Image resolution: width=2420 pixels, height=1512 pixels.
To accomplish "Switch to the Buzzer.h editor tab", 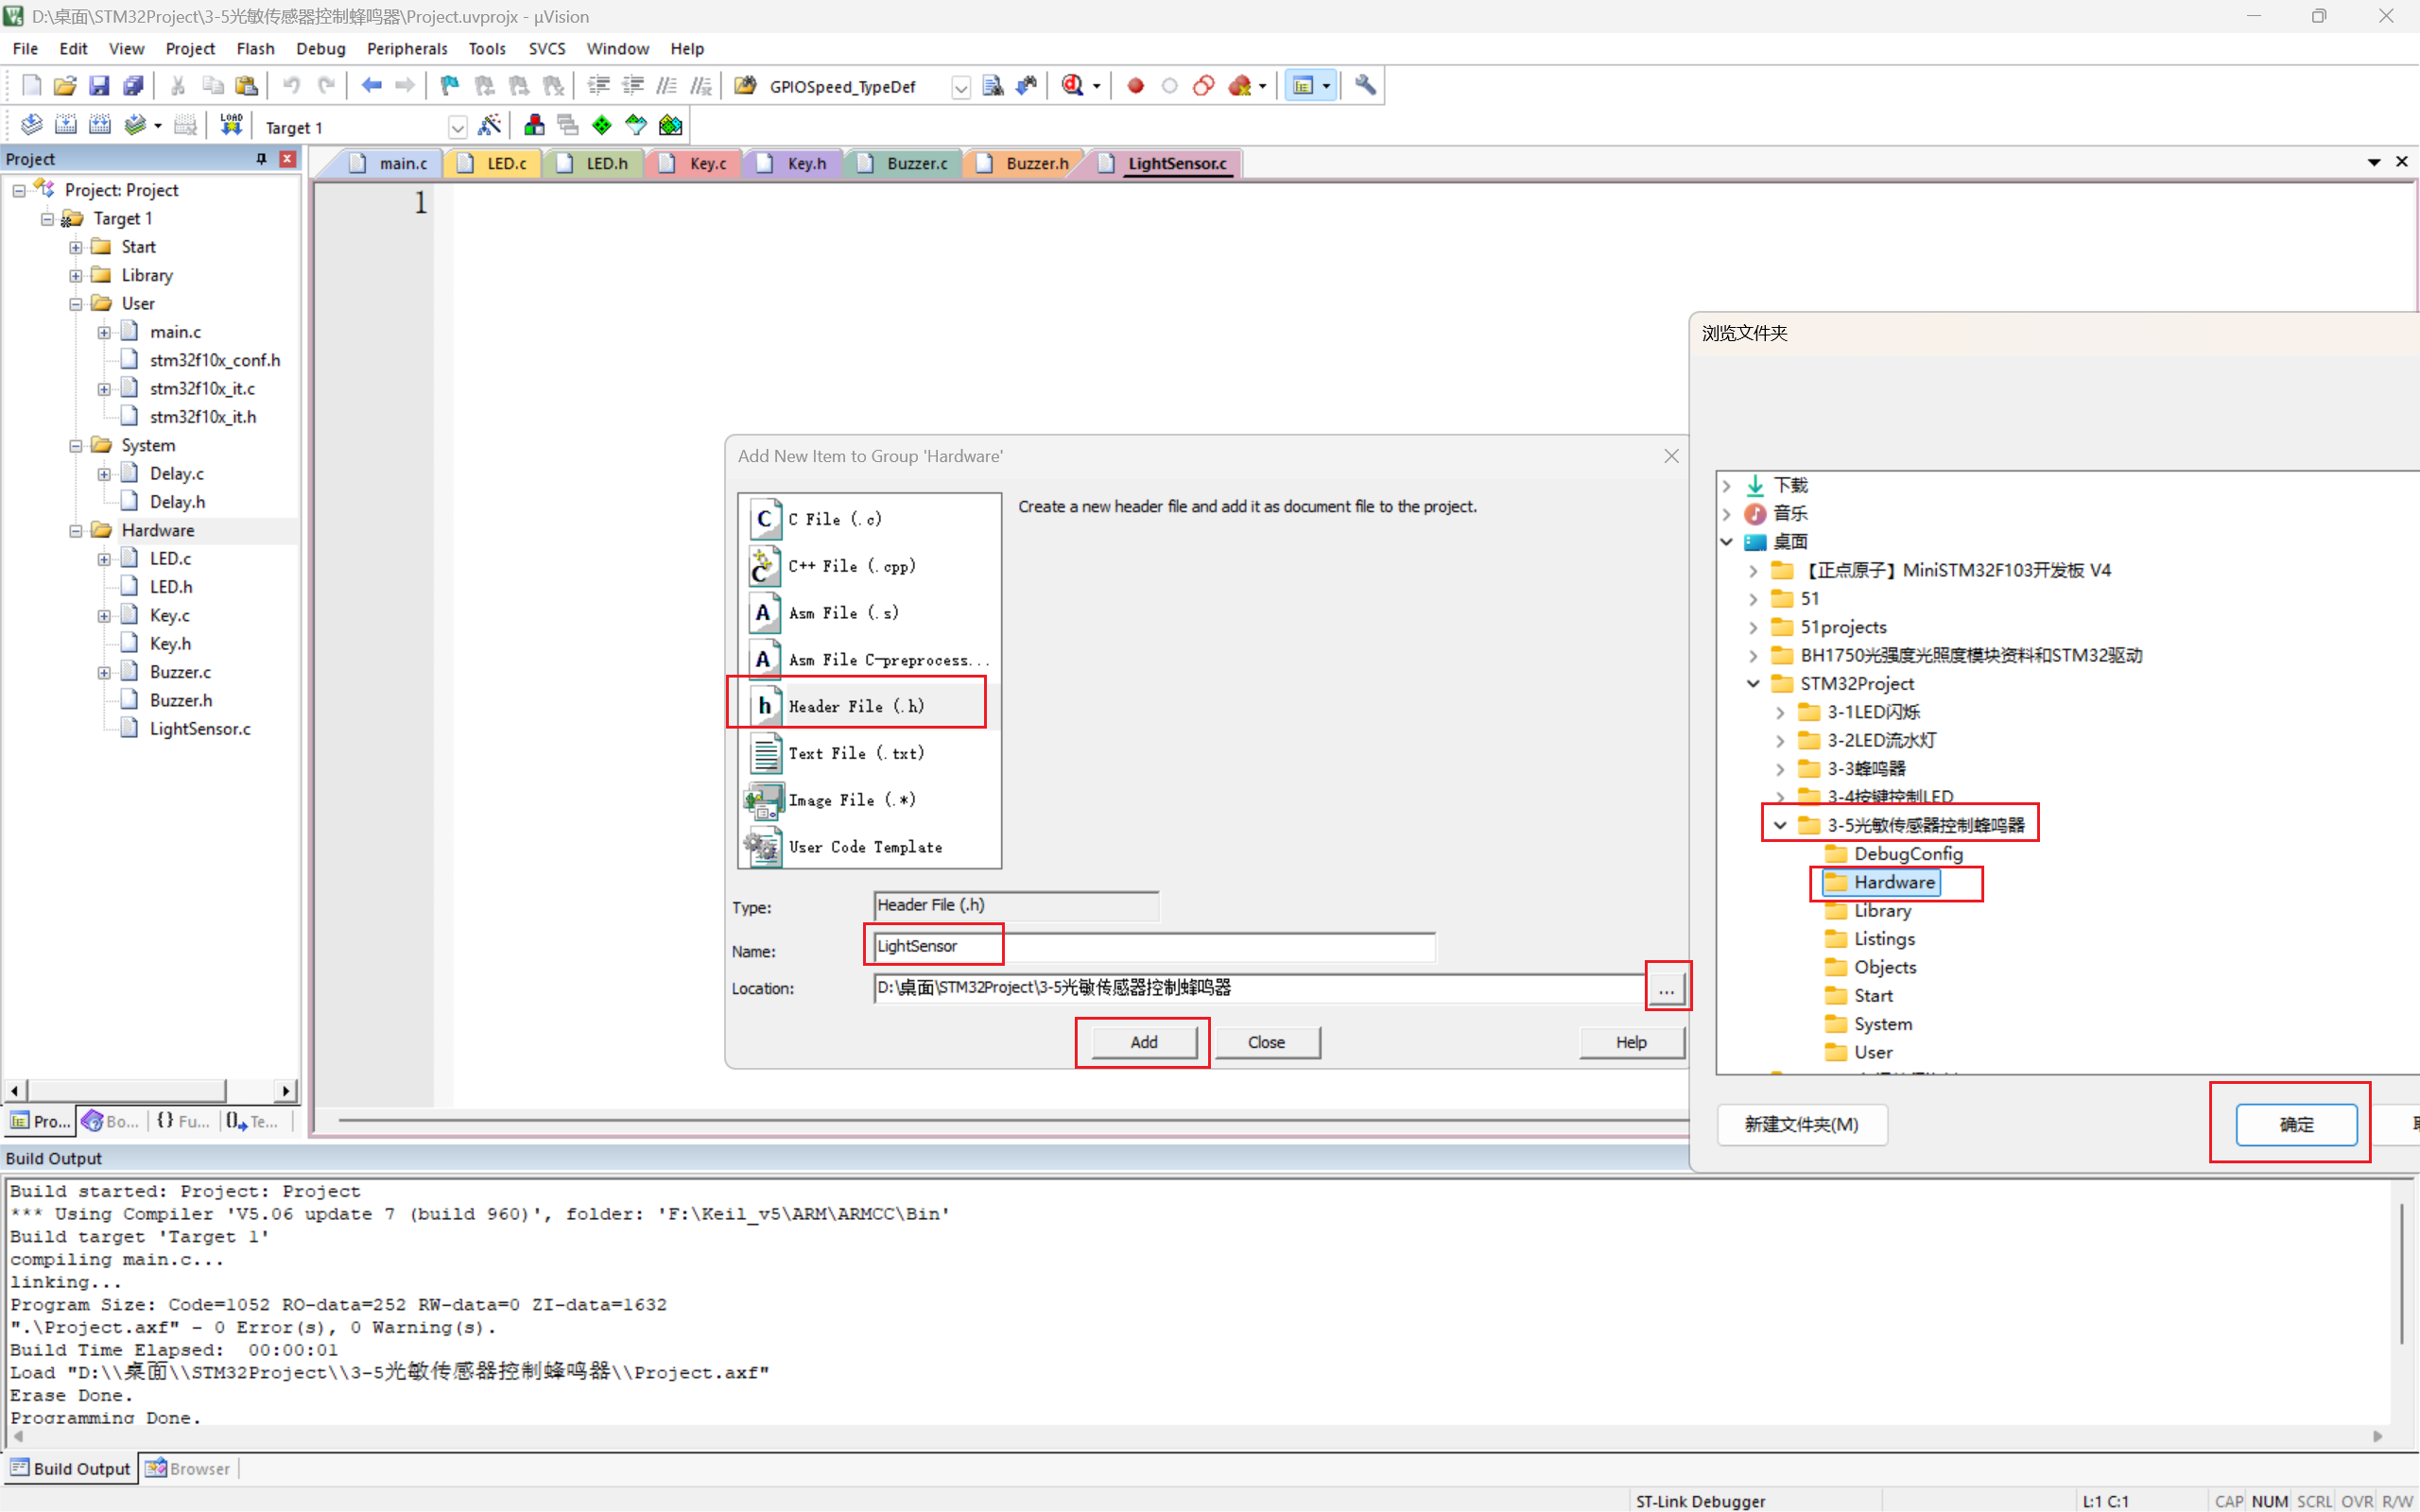I will pyautogui.click(x=1036, y=163).
